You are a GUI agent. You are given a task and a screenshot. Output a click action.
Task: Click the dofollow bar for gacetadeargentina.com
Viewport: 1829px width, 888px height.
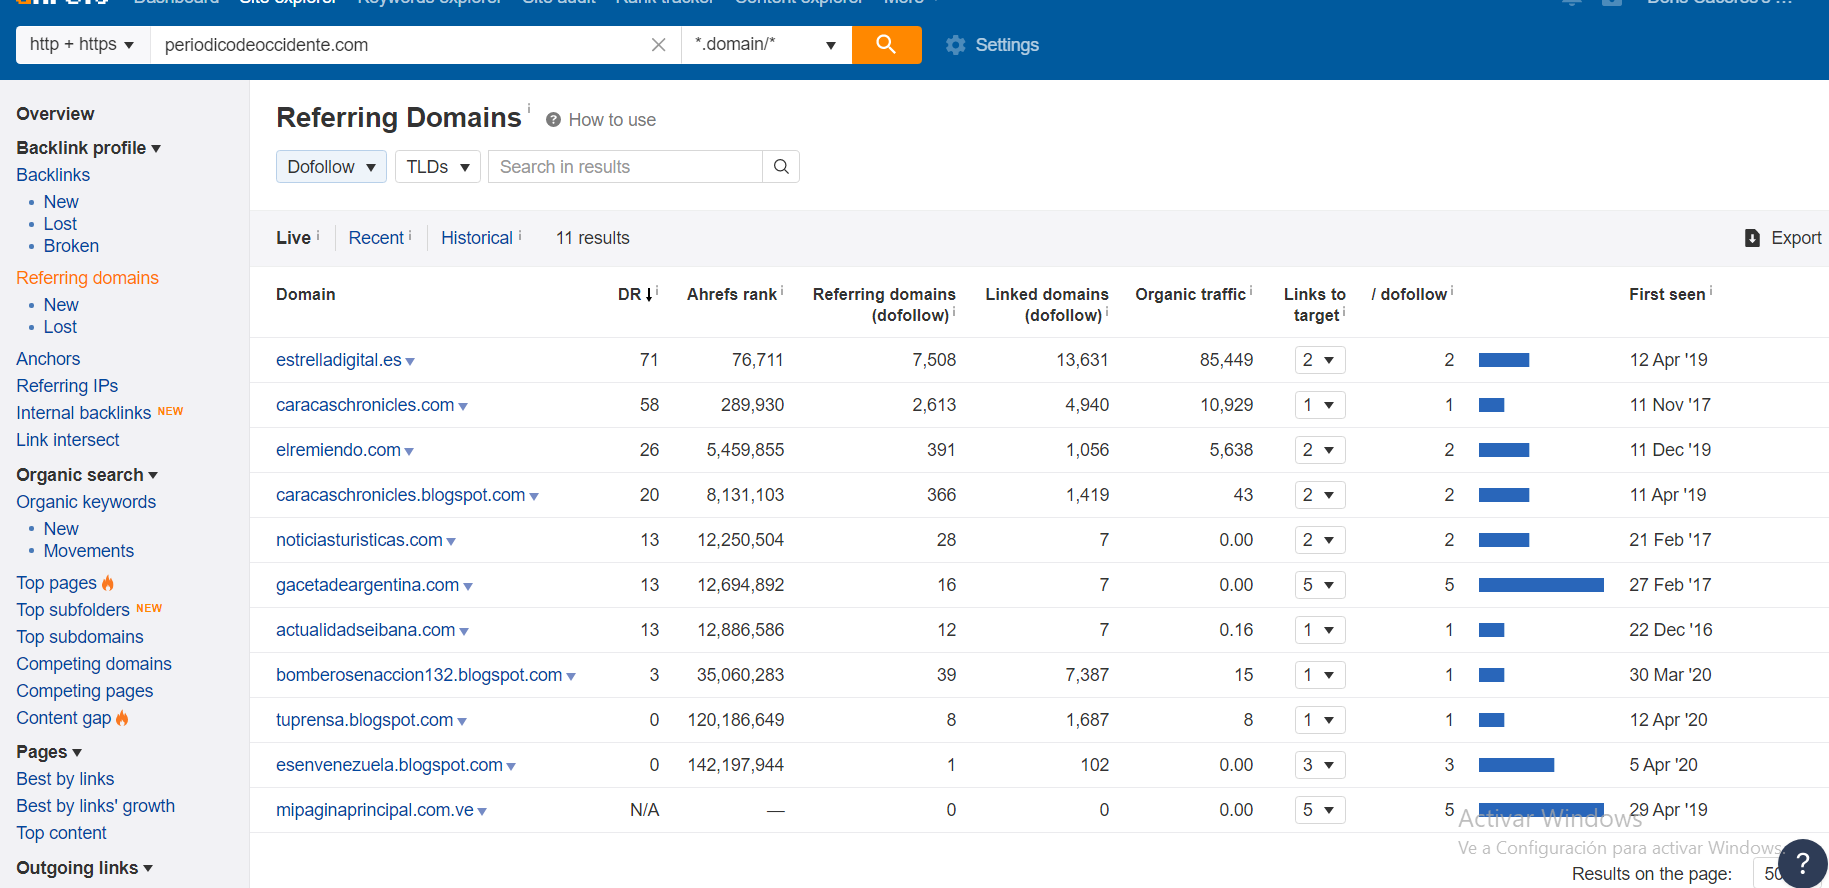(1541, 585)
